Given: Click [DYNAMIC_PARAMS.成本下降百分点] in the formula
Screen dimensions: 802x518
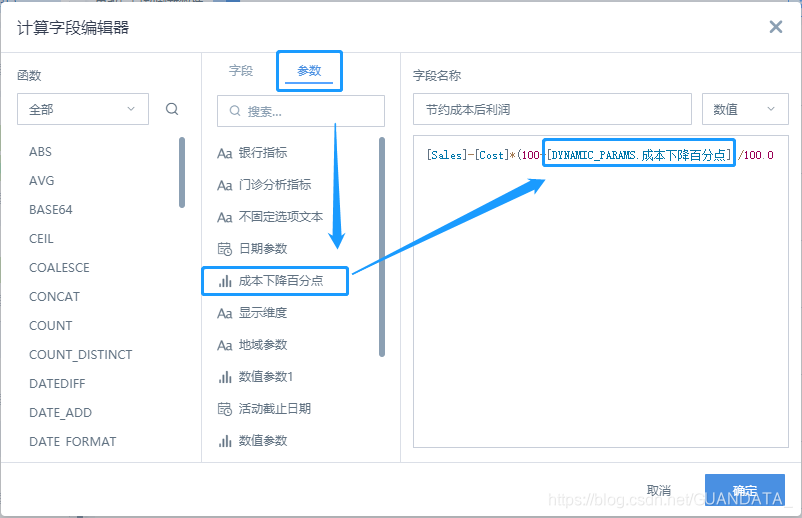Looking at the screenshot, I should pos(639,155).
